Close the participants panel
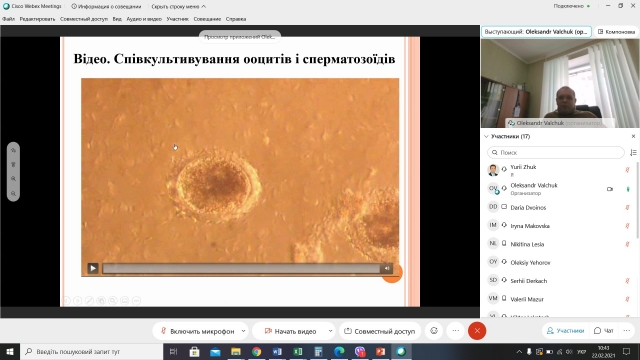The image size is (640, 360). tap(633, 136)
